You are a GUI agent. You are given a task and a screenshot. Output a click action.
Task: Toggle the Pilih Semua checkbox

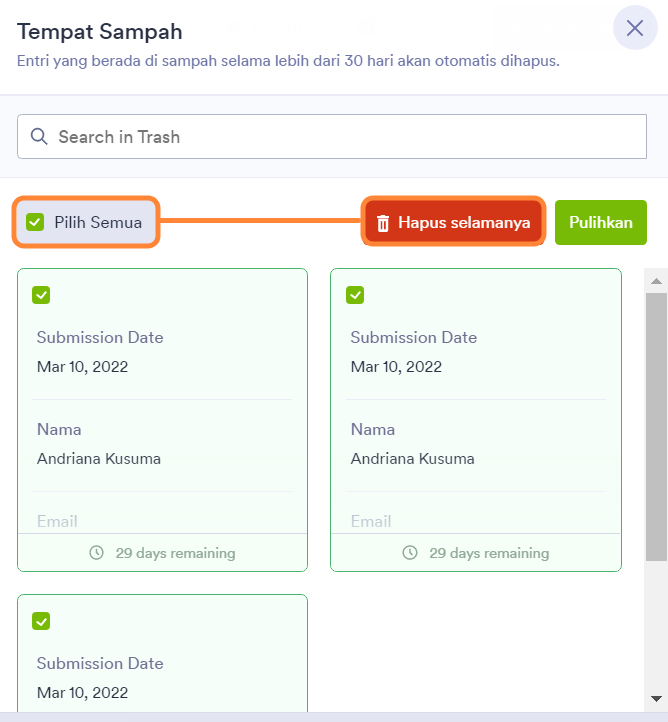(x=35, y=222)
